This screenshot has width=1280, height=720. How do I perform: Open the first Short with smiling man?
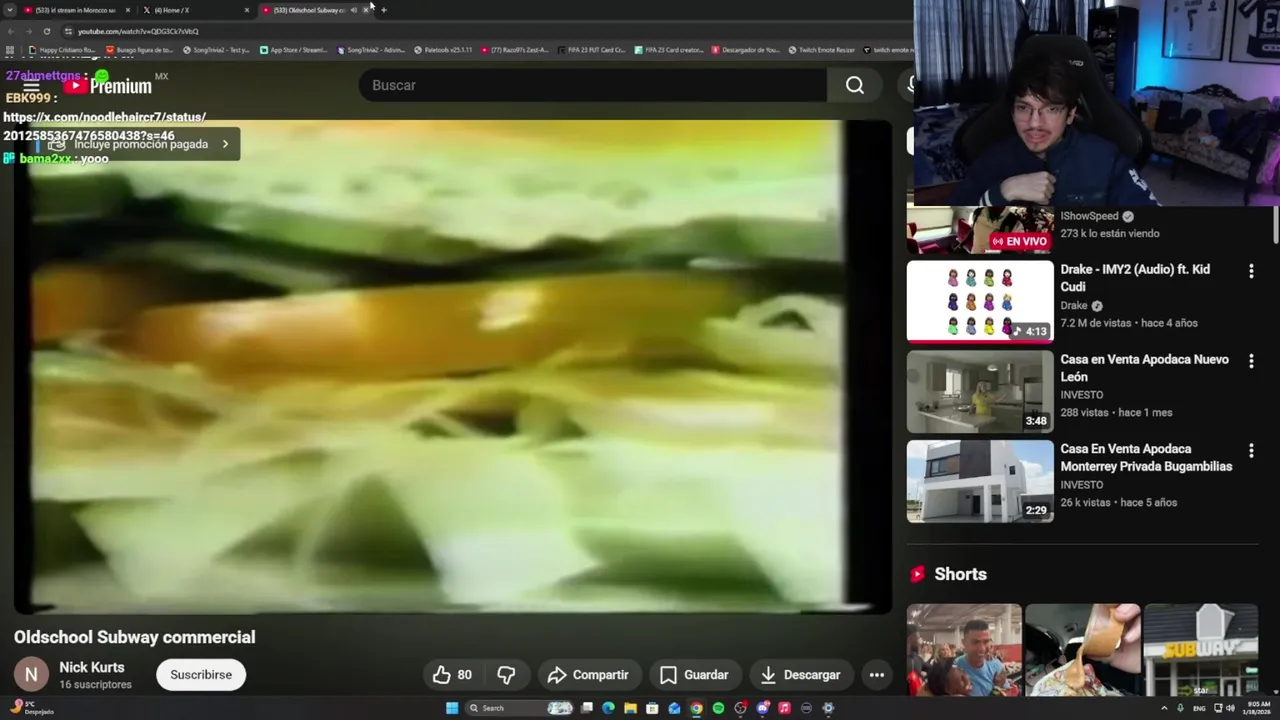pos(964,650)
